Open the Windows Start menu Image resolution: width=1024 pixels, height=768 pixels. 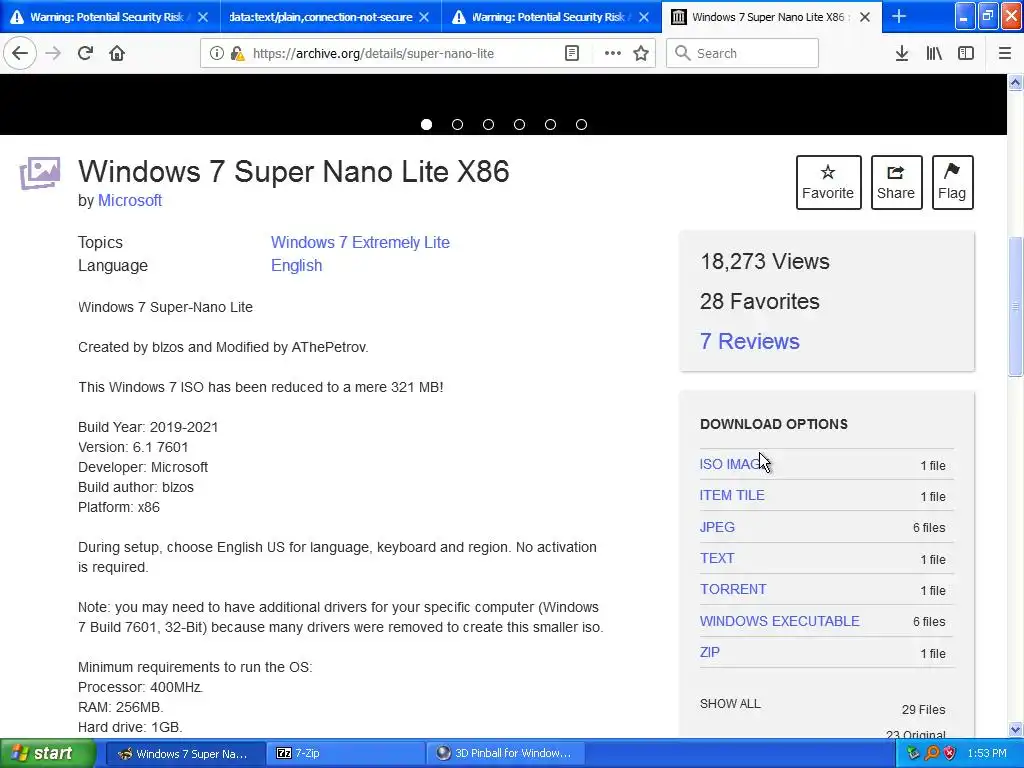(46, 753)
